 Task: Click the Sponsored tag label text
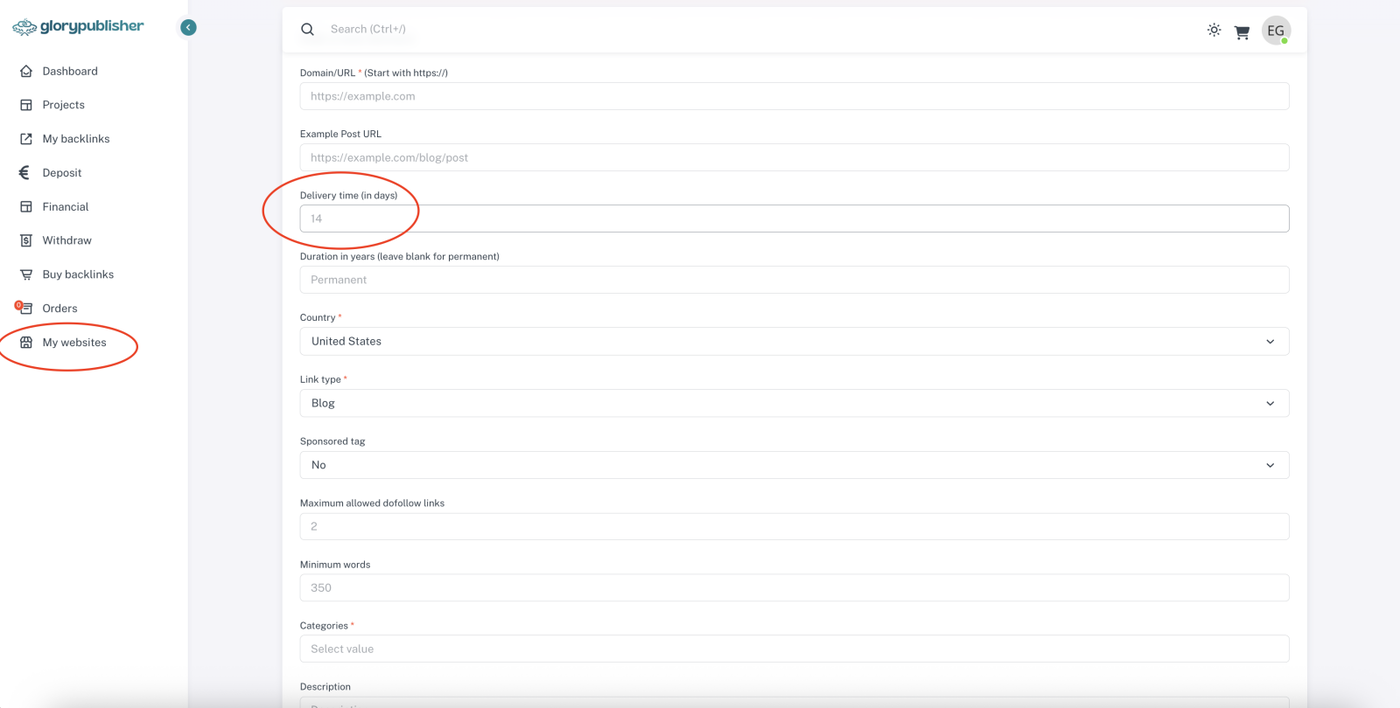pyautogui.click(x=332, y=441)
